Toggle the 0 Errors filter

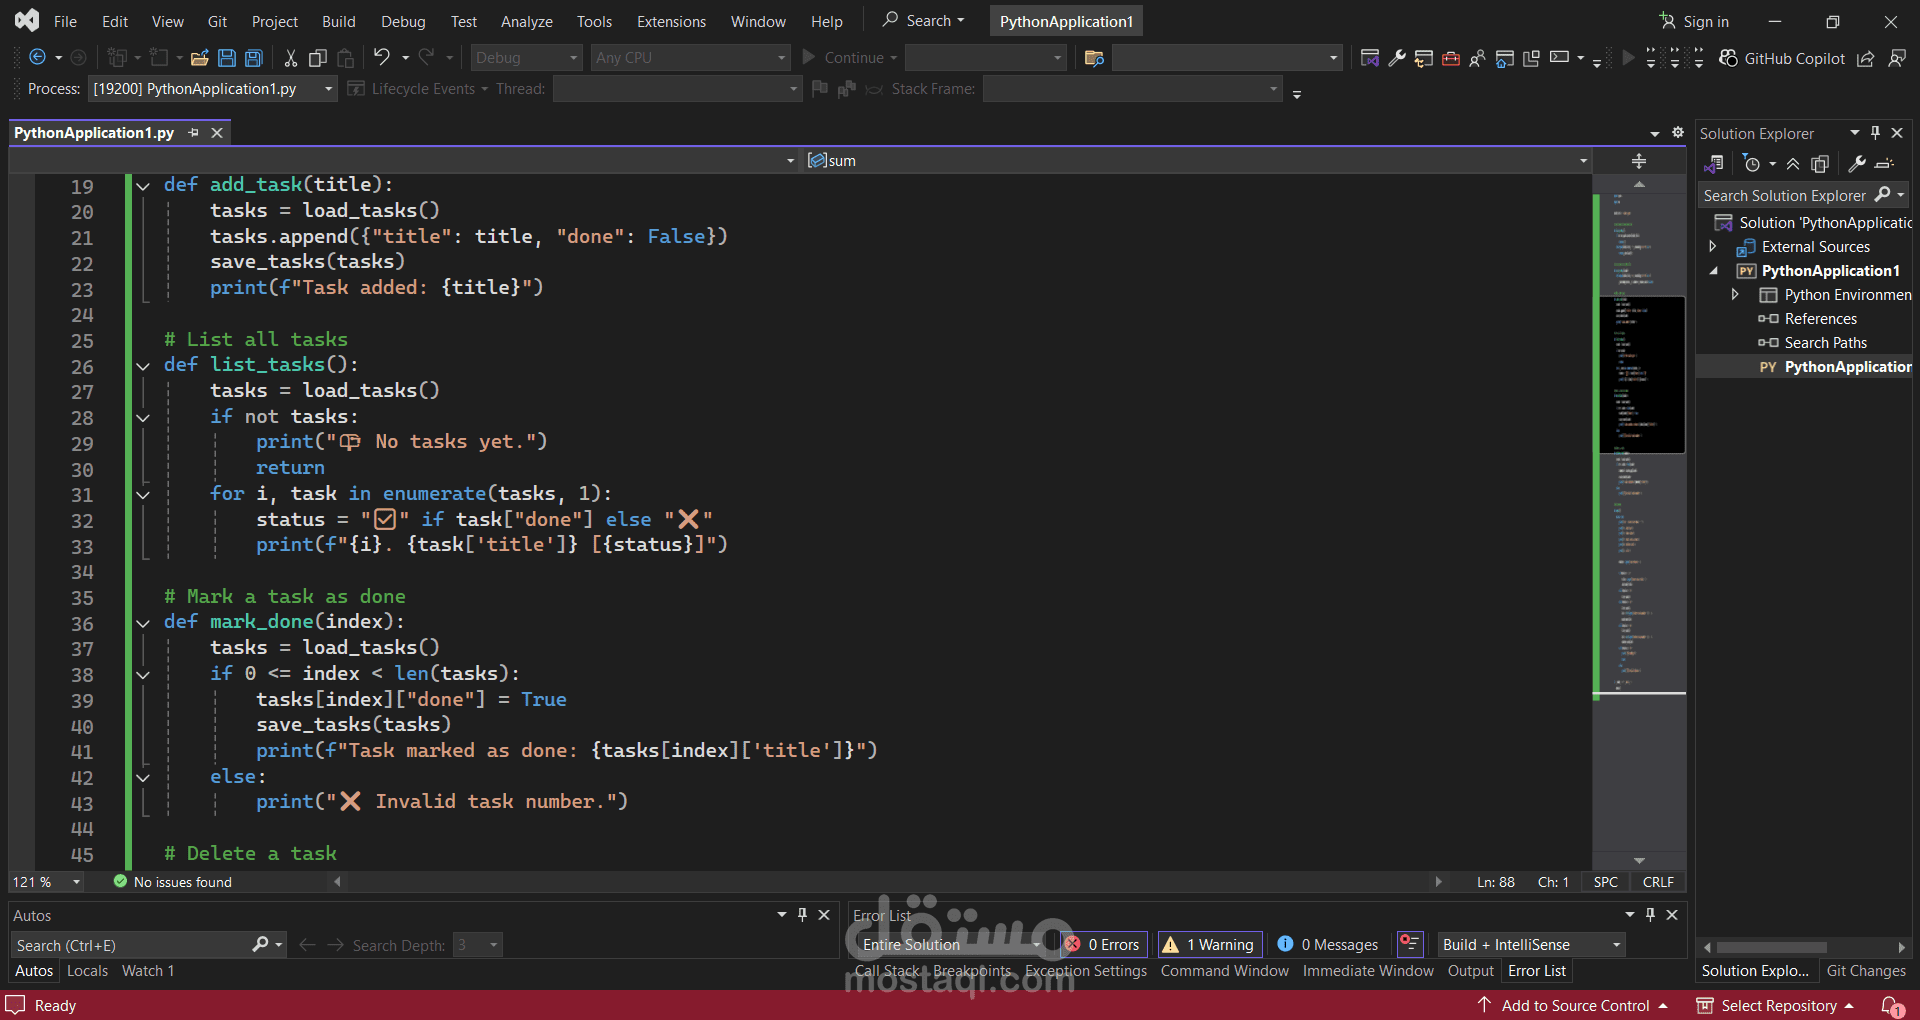pyautogui.click(x=1103, y=944)
